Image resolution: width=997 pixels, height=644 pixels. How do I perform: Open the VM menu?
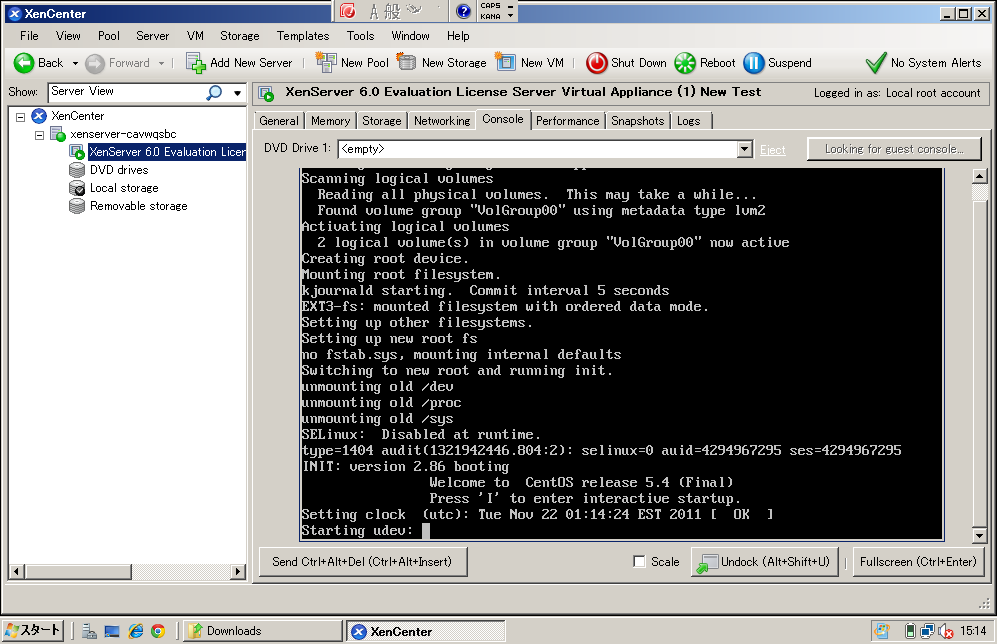point(195,36)
